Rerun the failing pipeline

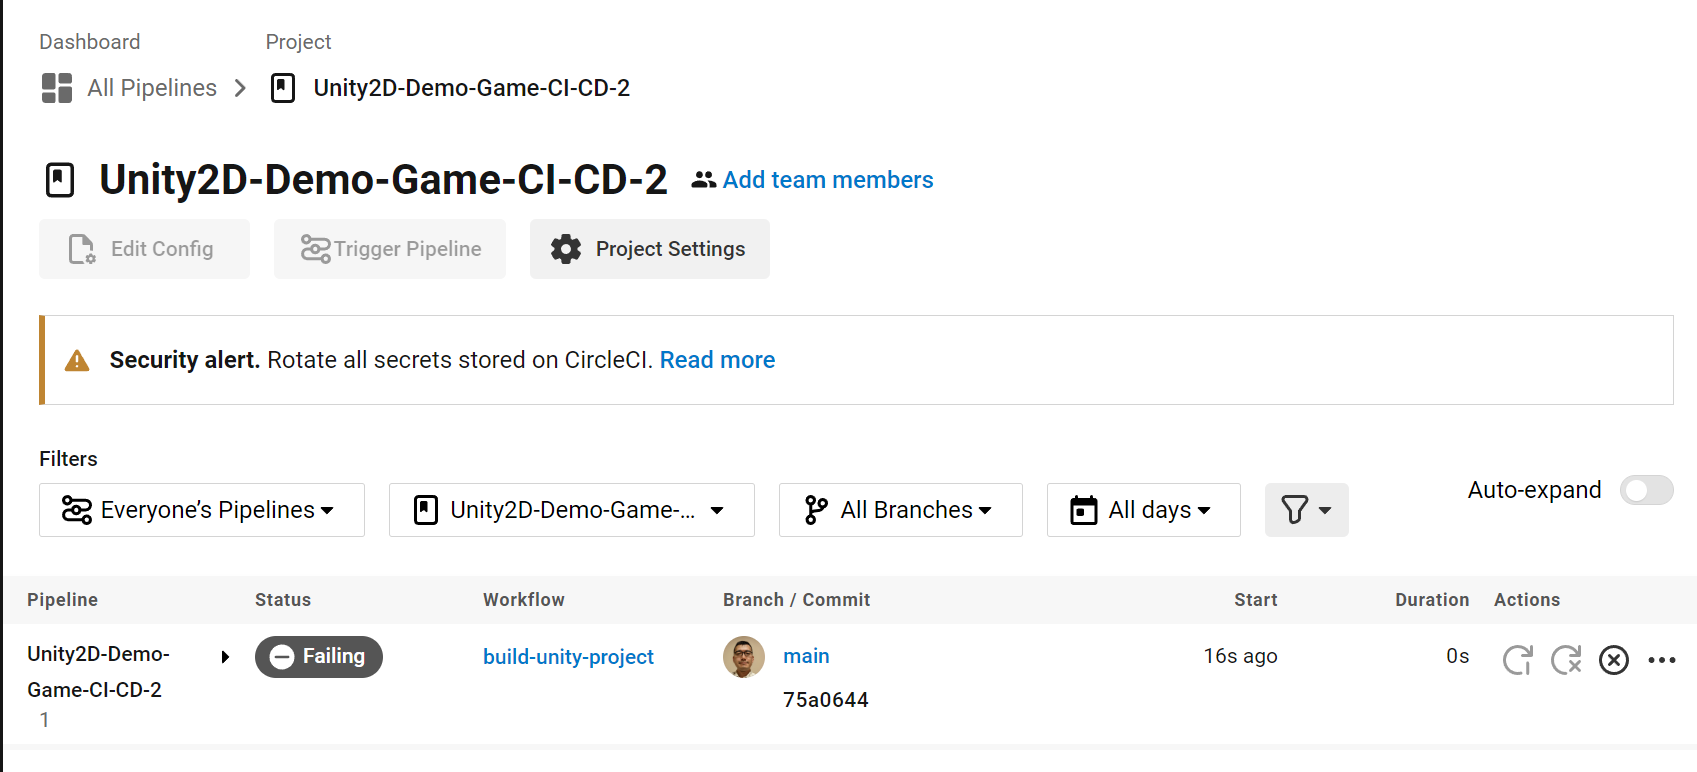tap(1517, 659)
